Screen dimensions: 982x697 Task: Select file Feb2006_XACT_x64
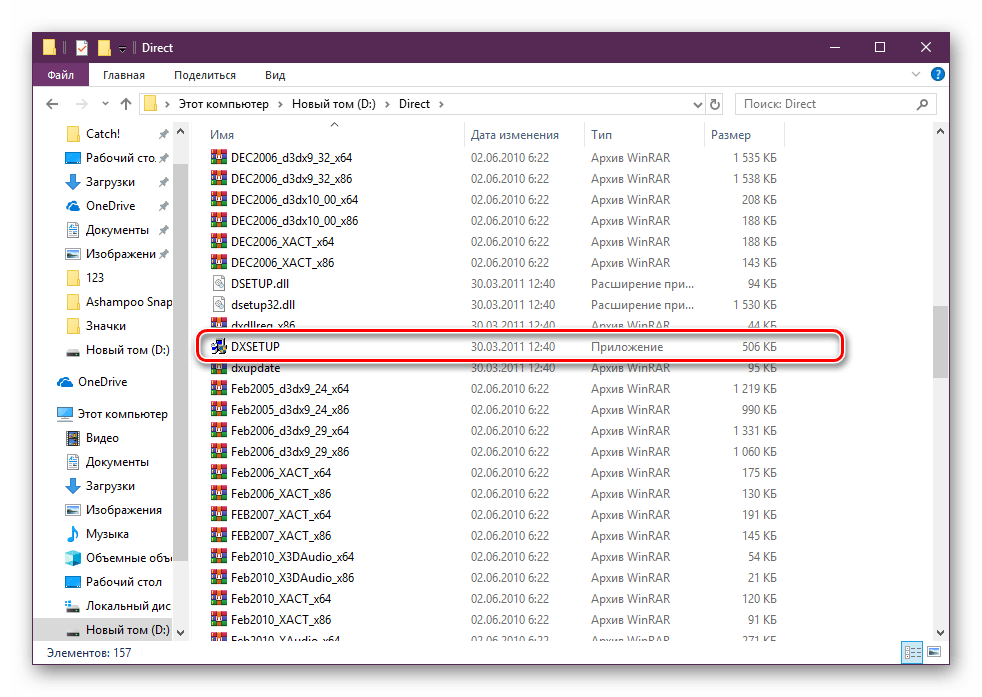pyautogui.click(x=281, y=473)
